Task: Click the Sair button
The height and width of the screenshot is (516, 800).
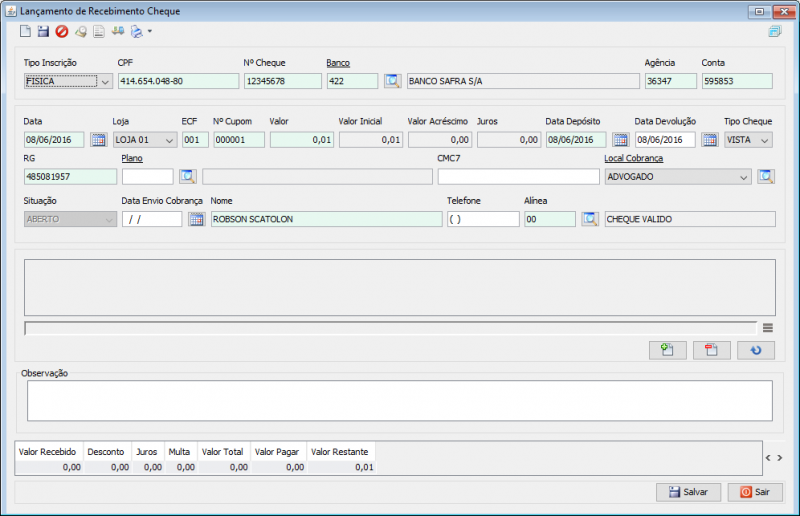Action: coord(755,492)
